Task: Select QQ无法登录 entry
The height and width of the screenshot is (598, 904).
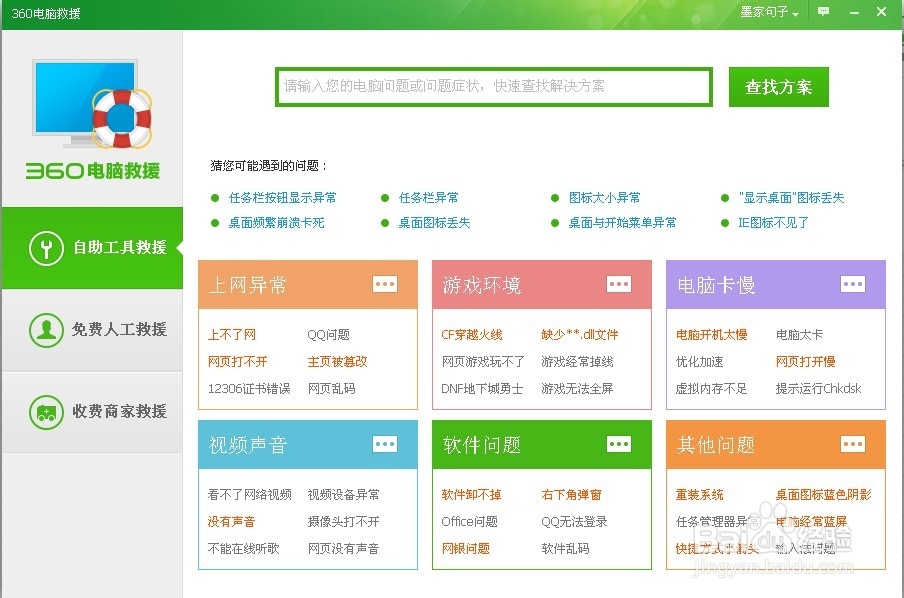Action: pos(574,521)
